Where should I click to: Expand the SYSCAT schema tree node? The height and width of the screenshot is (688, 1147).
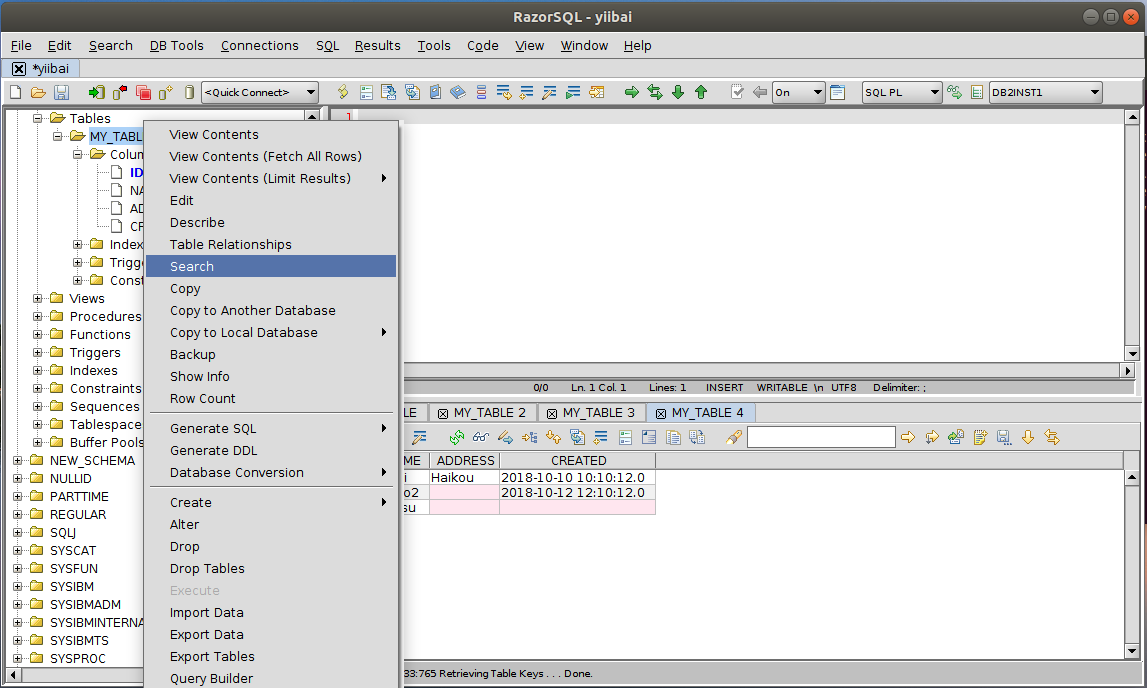point(18,551)
